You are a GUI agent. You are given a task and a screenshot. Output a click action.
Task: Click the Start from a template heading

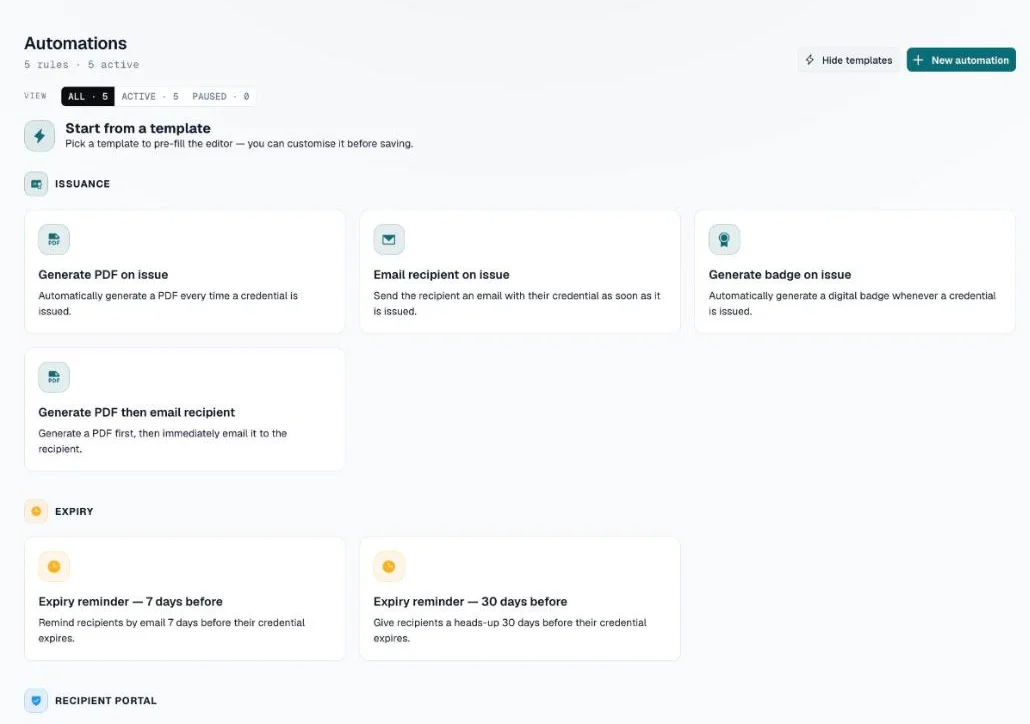tap(138, 128)
